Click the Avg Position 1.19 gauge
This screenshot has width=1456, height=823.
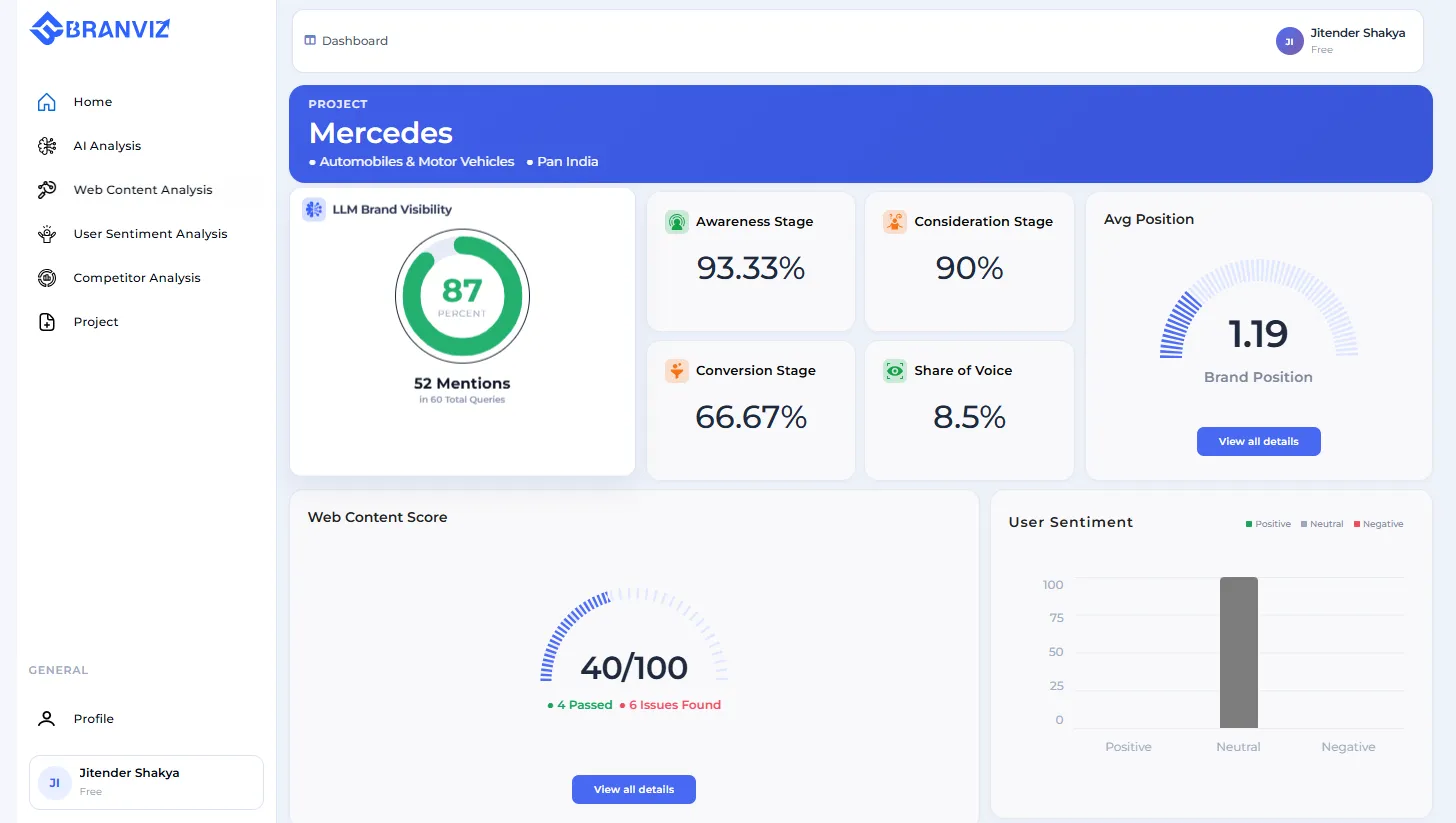(x=1258, y=310)
